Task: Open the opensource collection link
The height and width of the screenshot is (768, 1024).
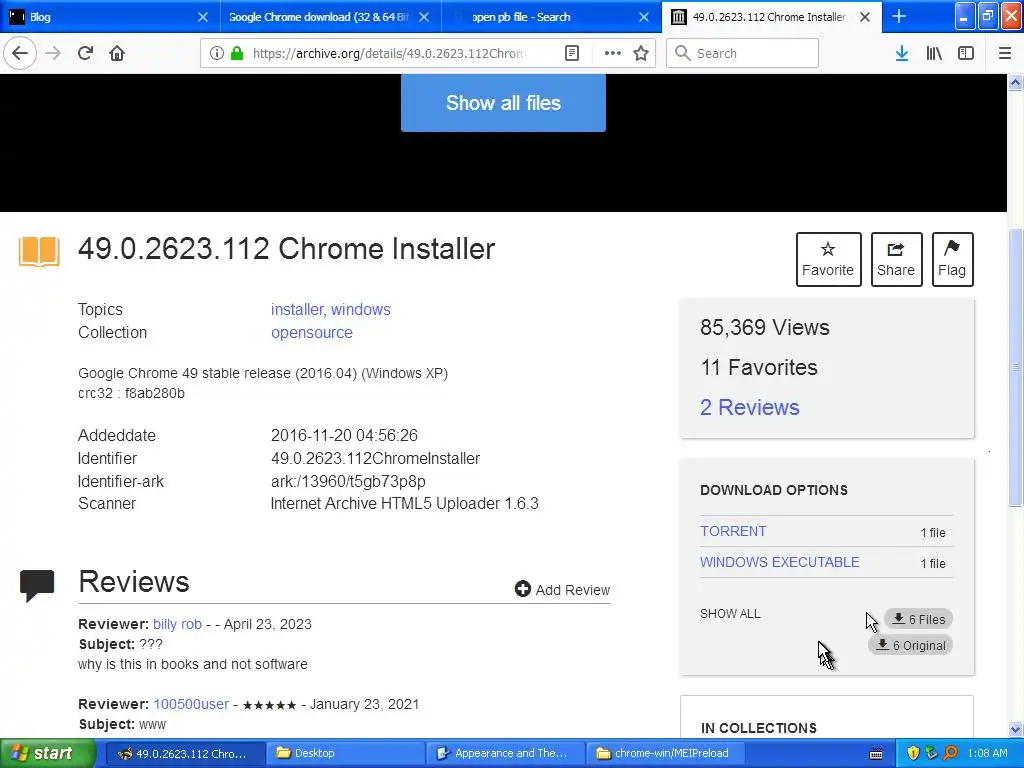Action: [312, 332]
